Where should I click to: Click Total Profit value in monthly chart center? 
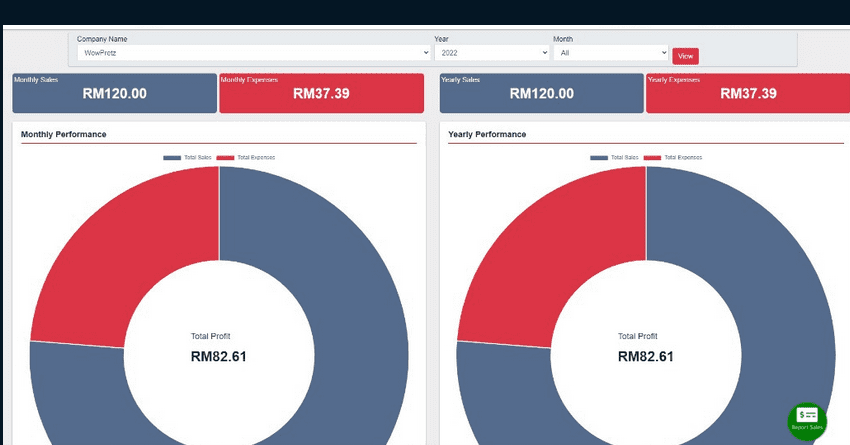click(x=218, y=356)
